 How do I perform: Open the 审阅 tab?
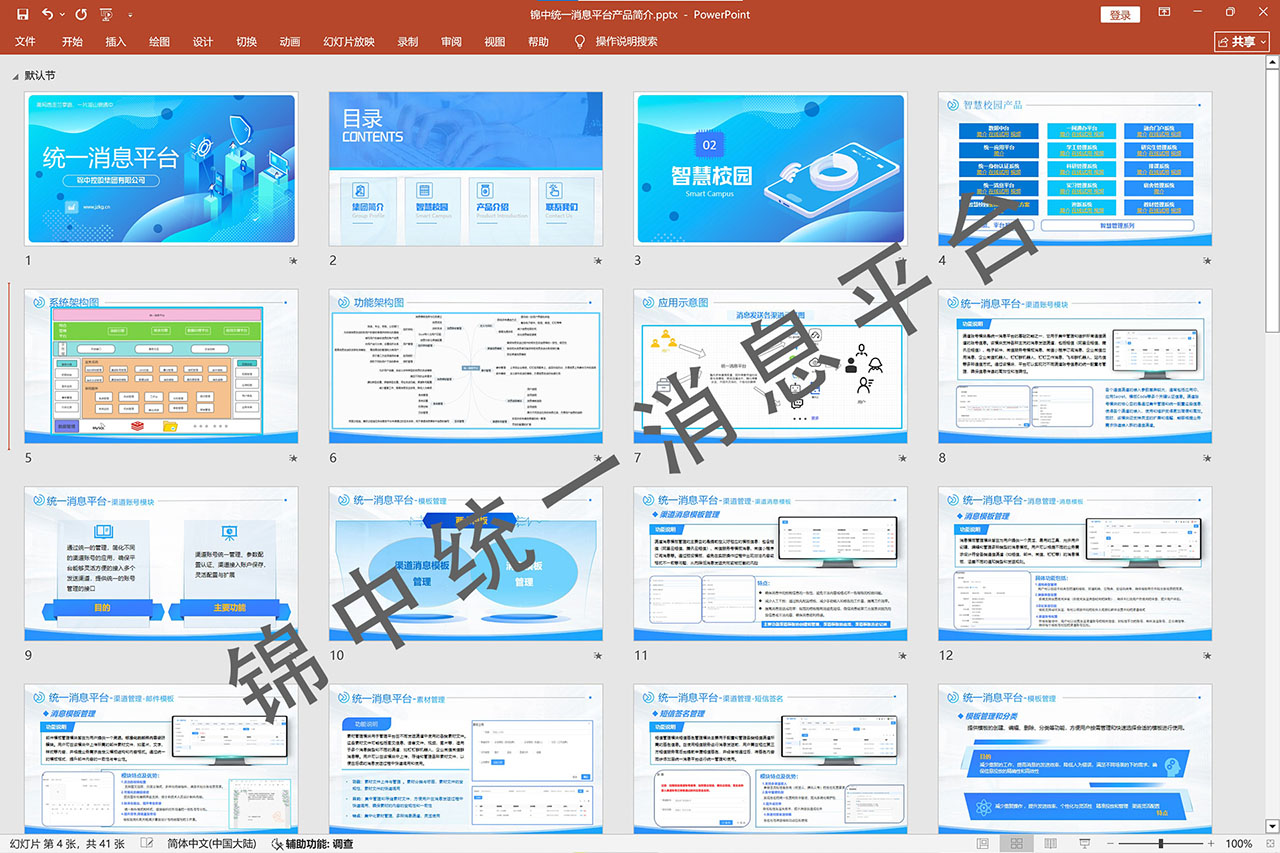(451, 42)
